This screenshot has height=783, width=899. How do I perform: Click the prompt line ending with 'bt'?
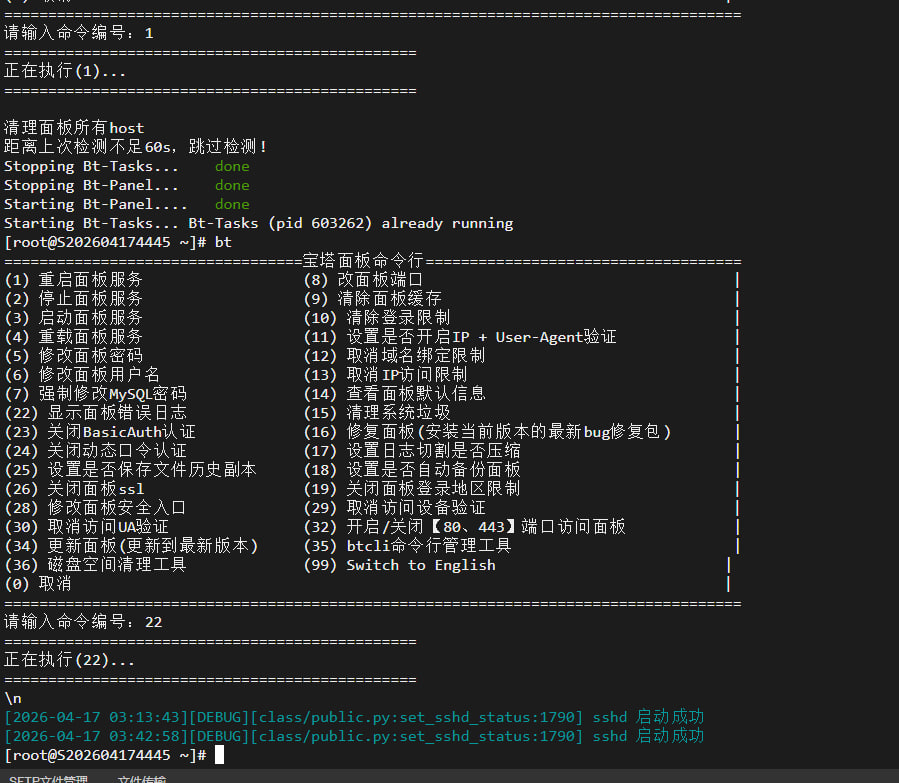point(118,242)
